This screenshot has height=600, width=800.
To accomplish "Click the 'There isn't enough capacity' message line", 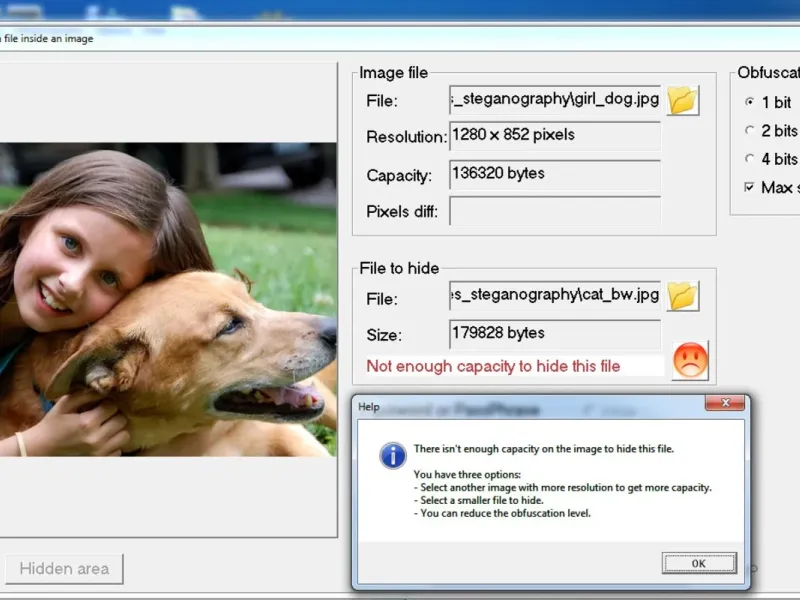I will 543,449.
